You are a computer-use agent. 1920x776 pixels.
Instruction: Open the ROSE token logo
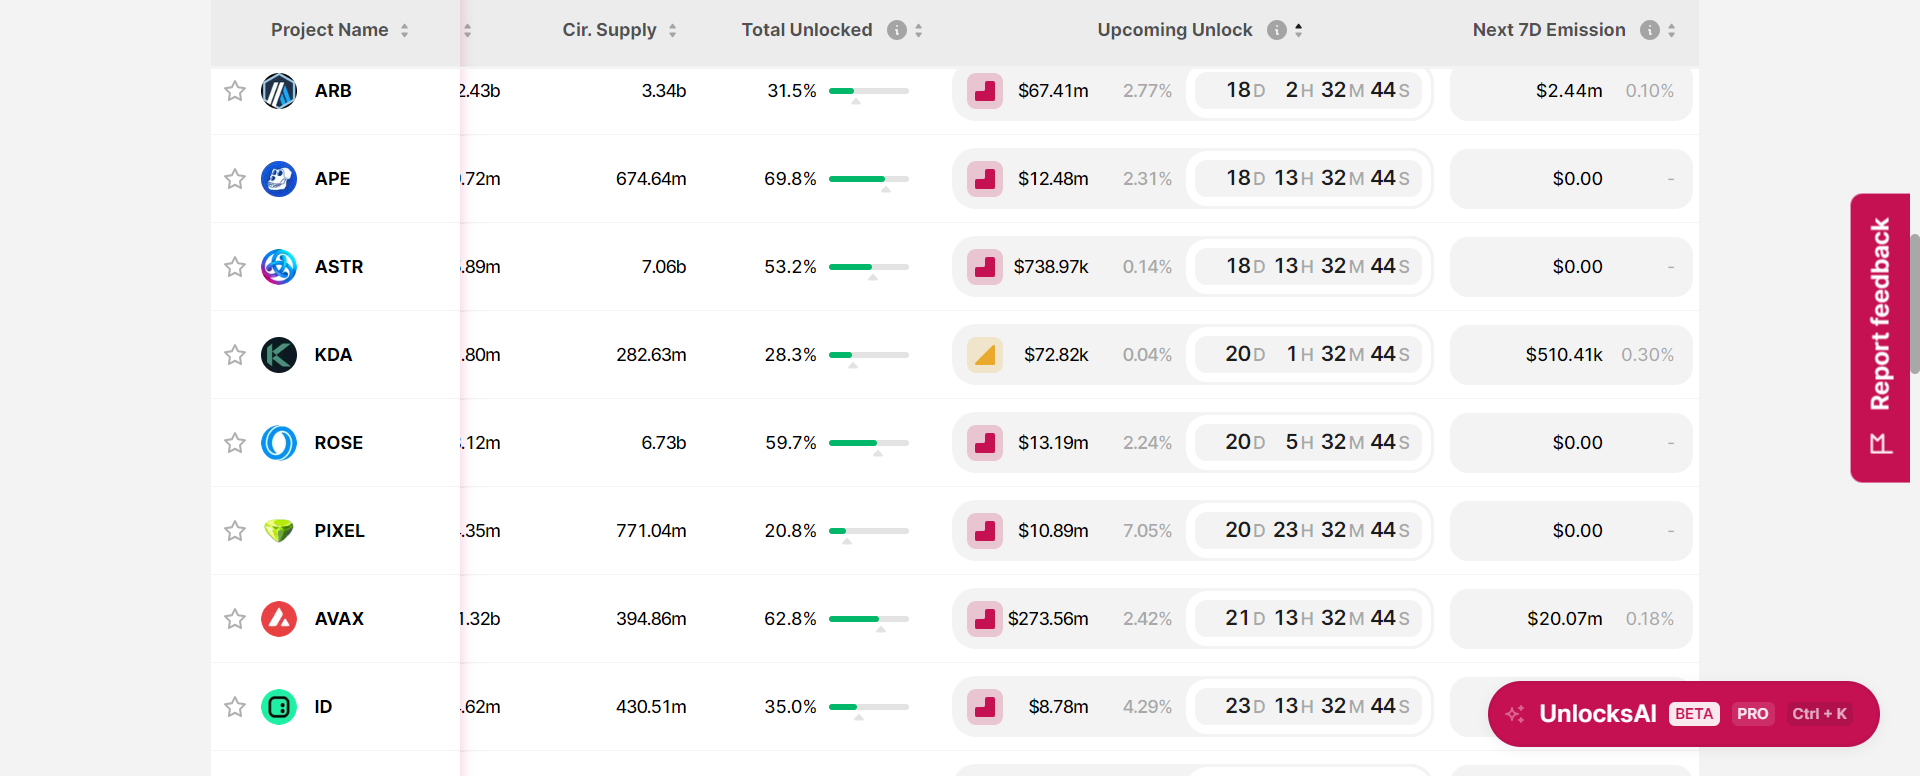click(x=279, y=443)
